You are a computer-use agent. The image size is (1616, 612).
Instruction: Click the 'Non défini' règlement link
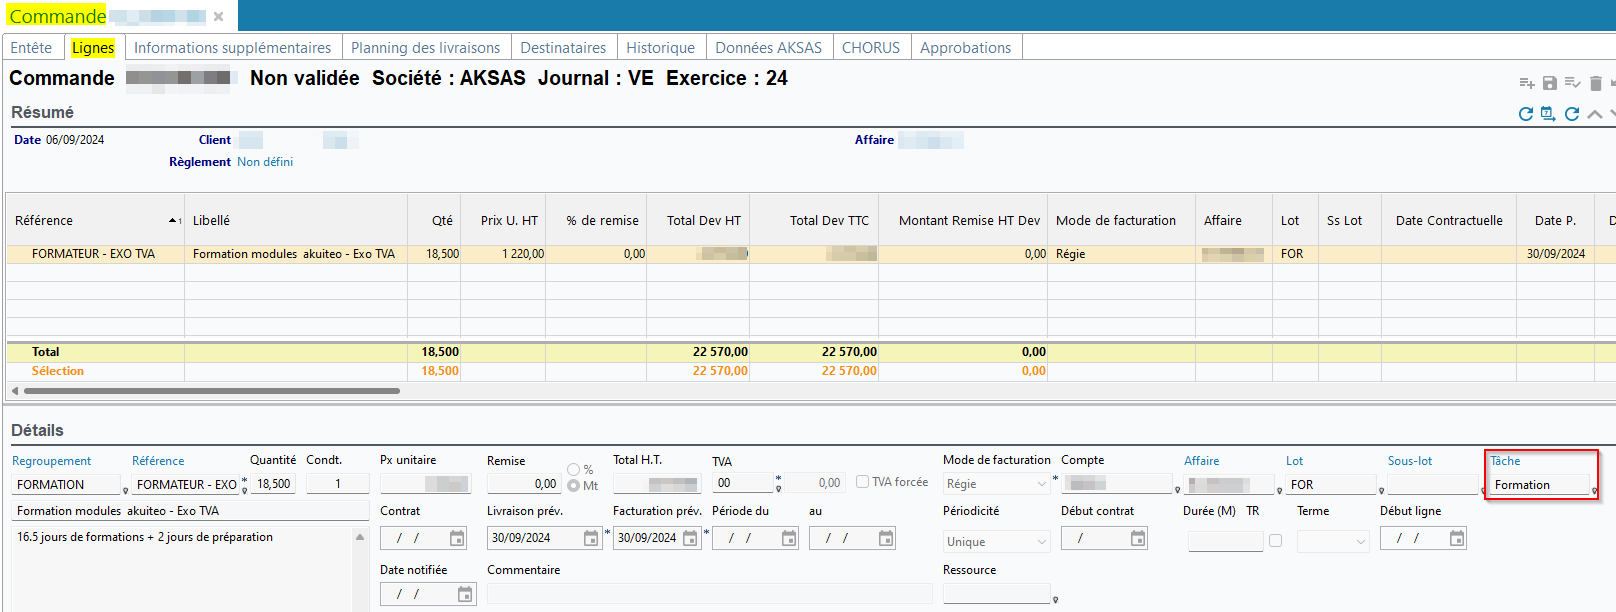pyautogui.click(x=265, y=162)
